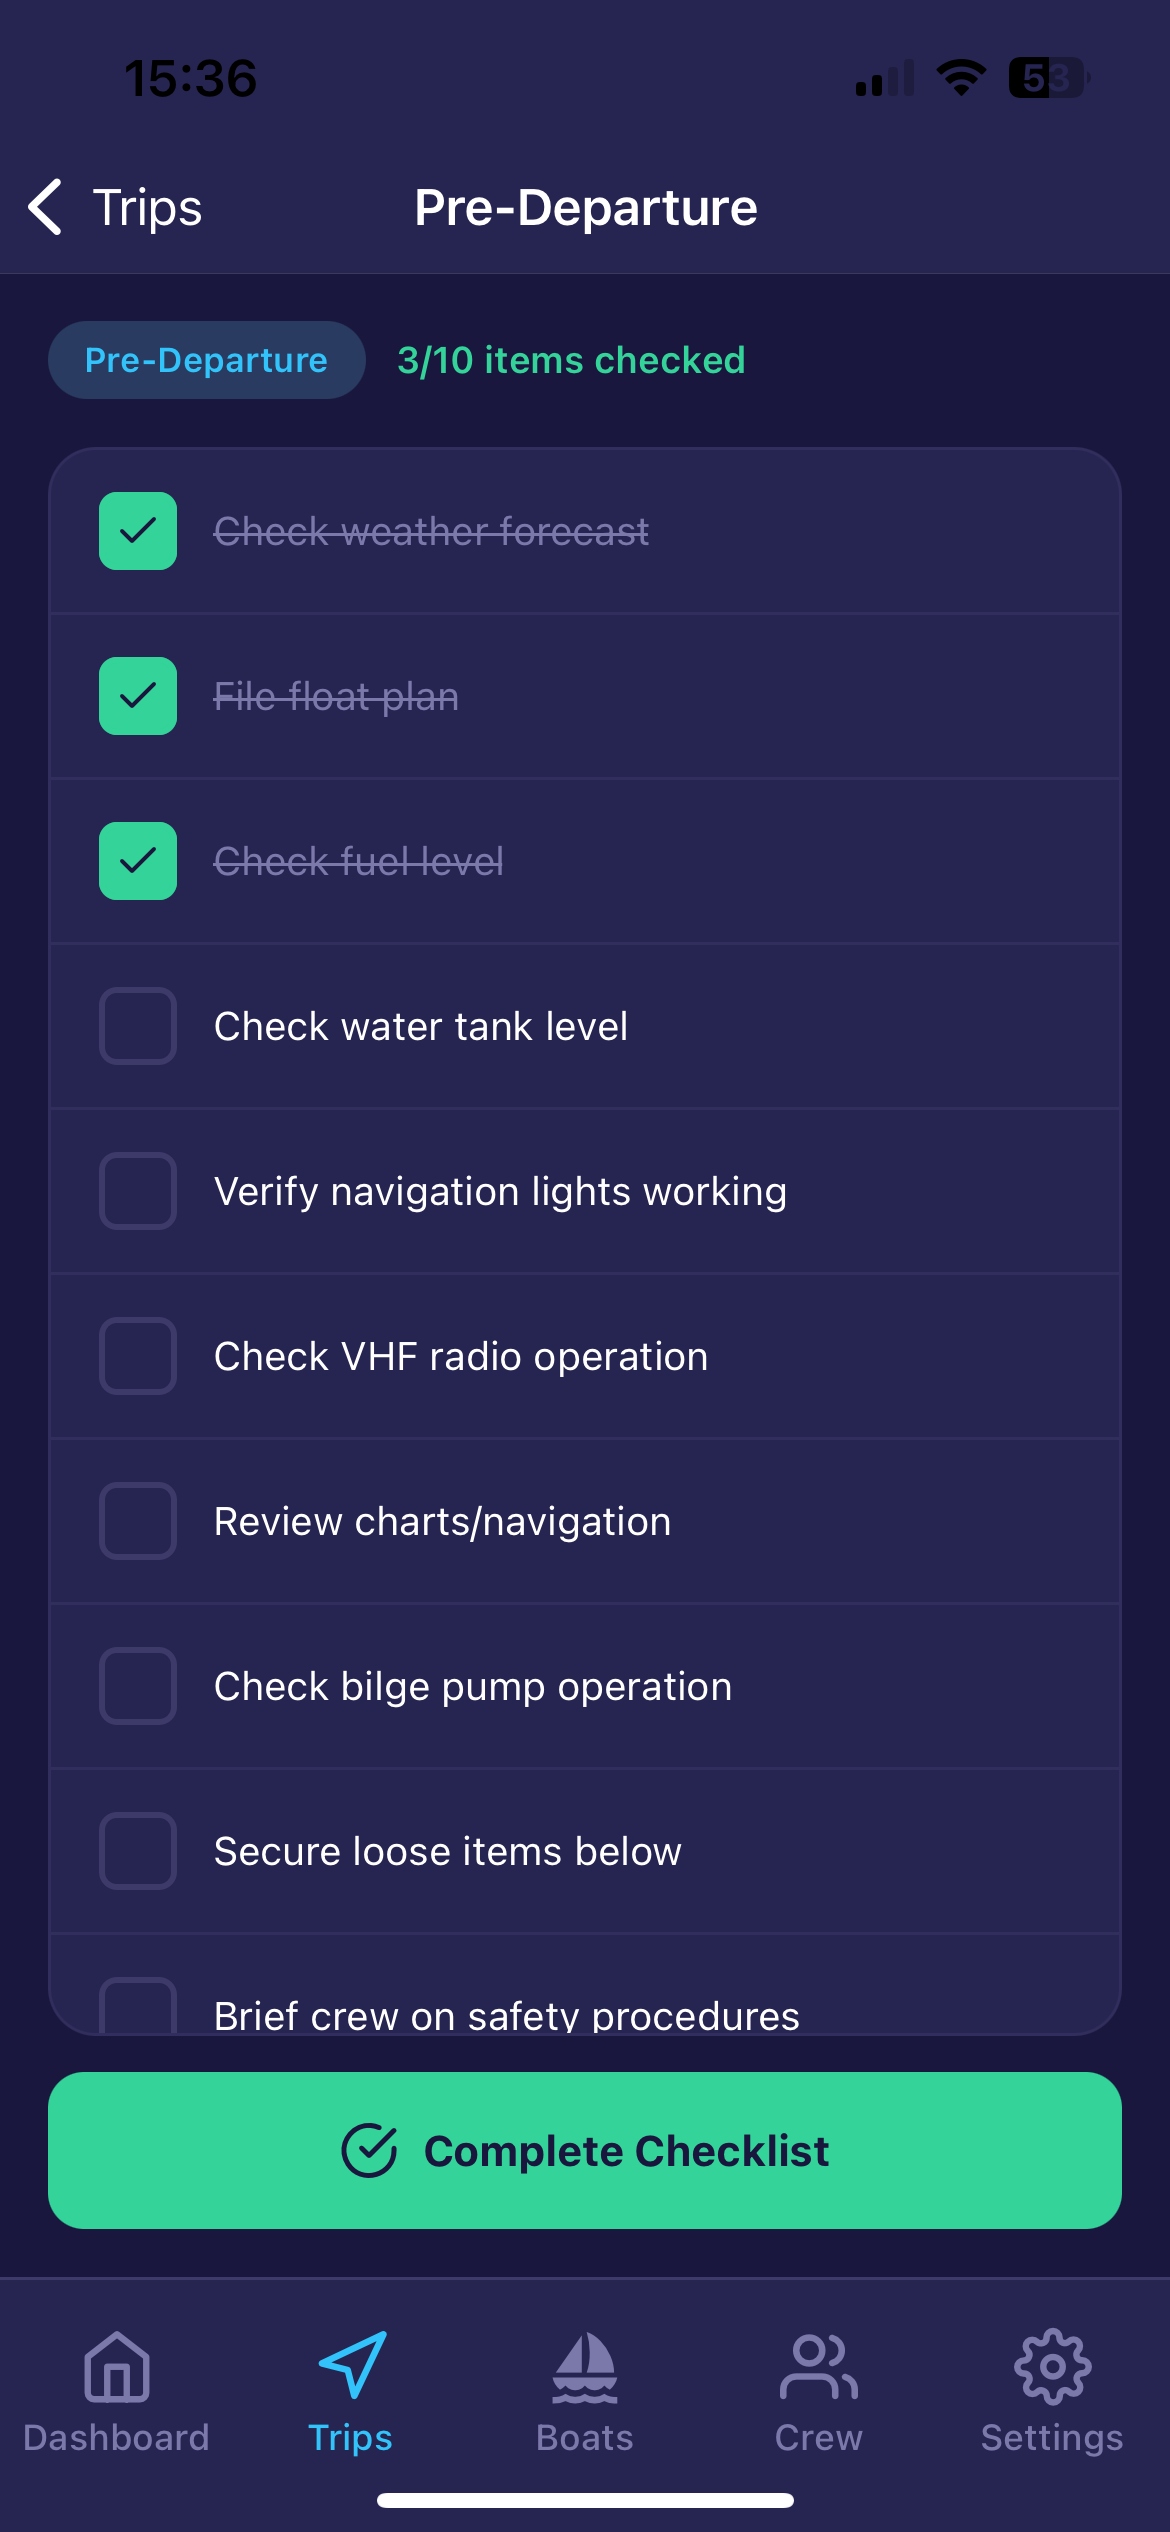1170x2532 pixels.
Task: Select the Pre-Departure filter pill
Action: click(x=206, y=359)
